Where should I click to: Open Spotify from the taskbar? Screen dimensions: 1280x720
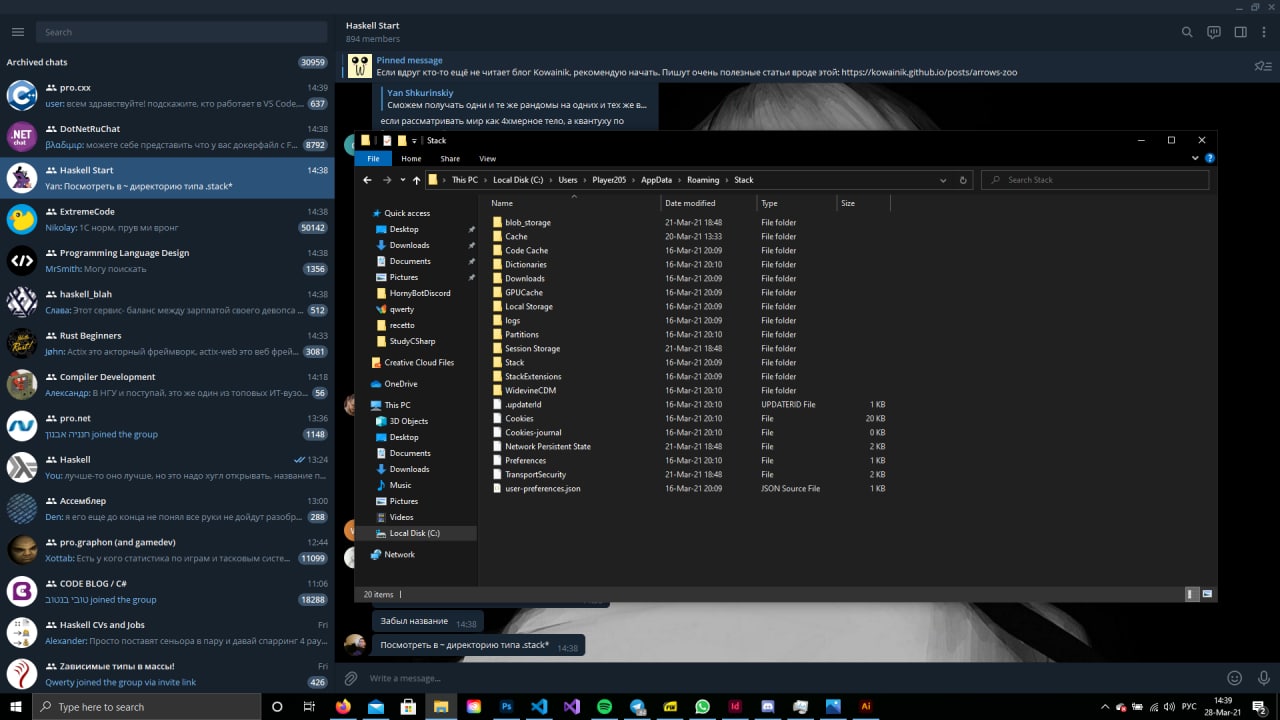tap(604, 706)
